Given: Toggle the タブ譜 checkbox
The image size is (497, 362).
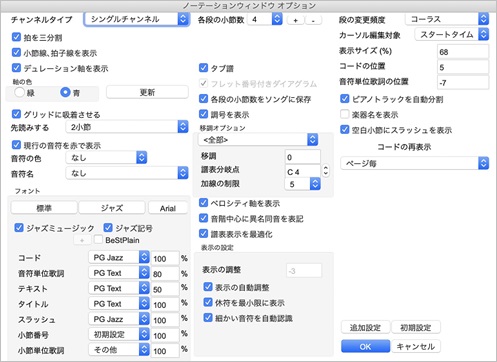Looking at the screenshot, I should (x=203, y=68).
